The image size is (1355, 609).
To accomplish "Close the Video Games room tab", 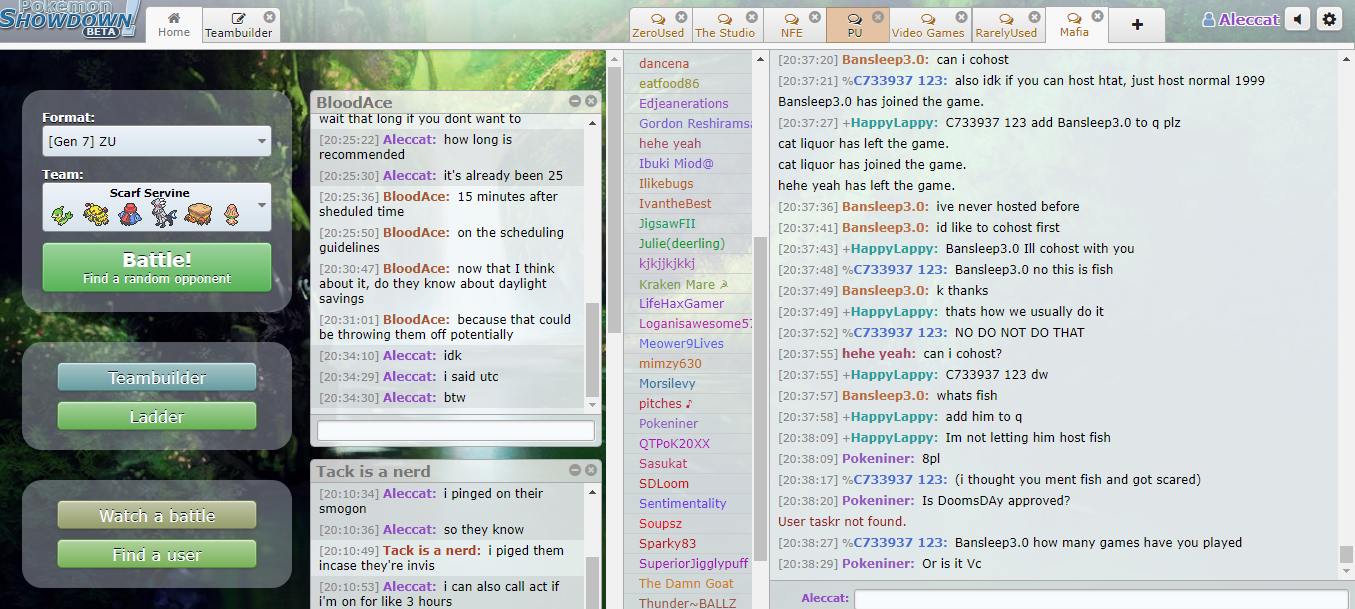I will [961, 17].
